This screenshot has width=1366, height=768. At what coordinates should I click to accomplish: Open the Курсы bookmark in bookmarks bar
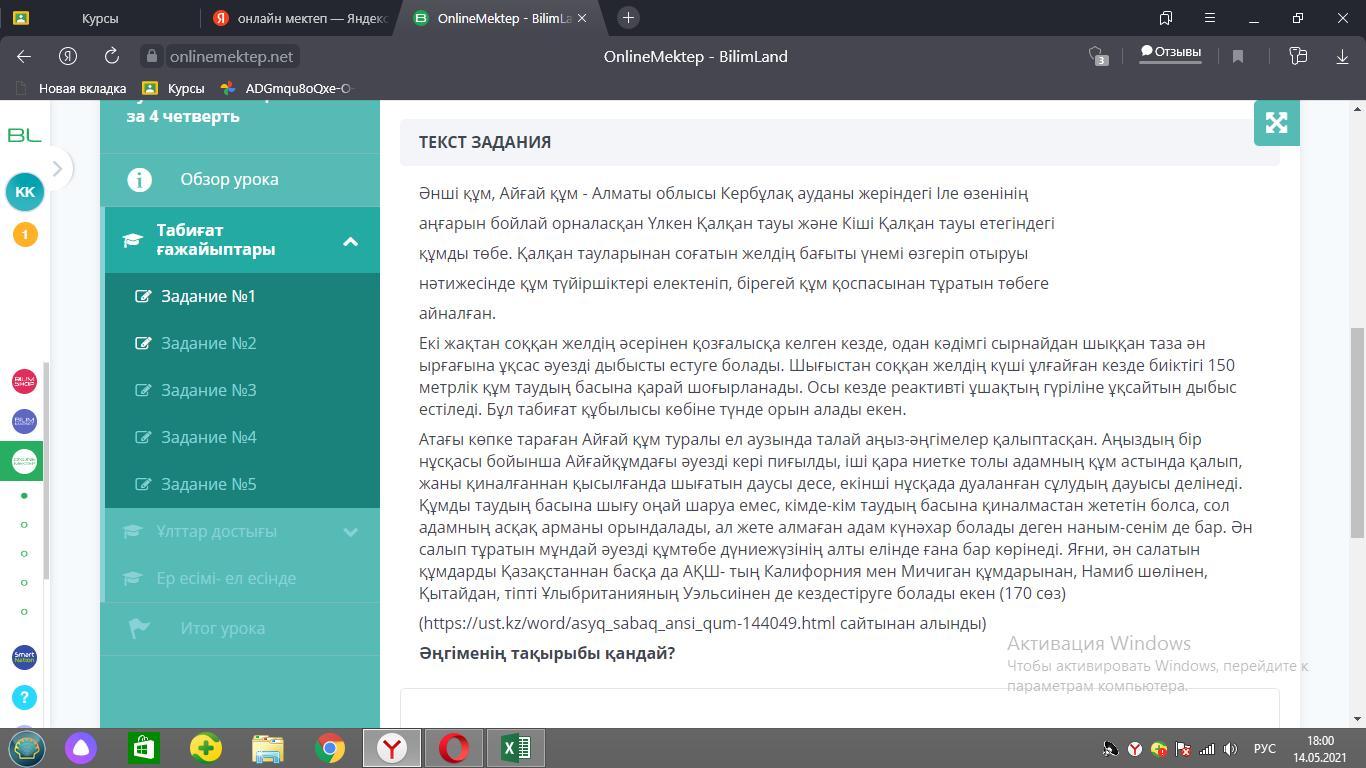tap(175, 88)
